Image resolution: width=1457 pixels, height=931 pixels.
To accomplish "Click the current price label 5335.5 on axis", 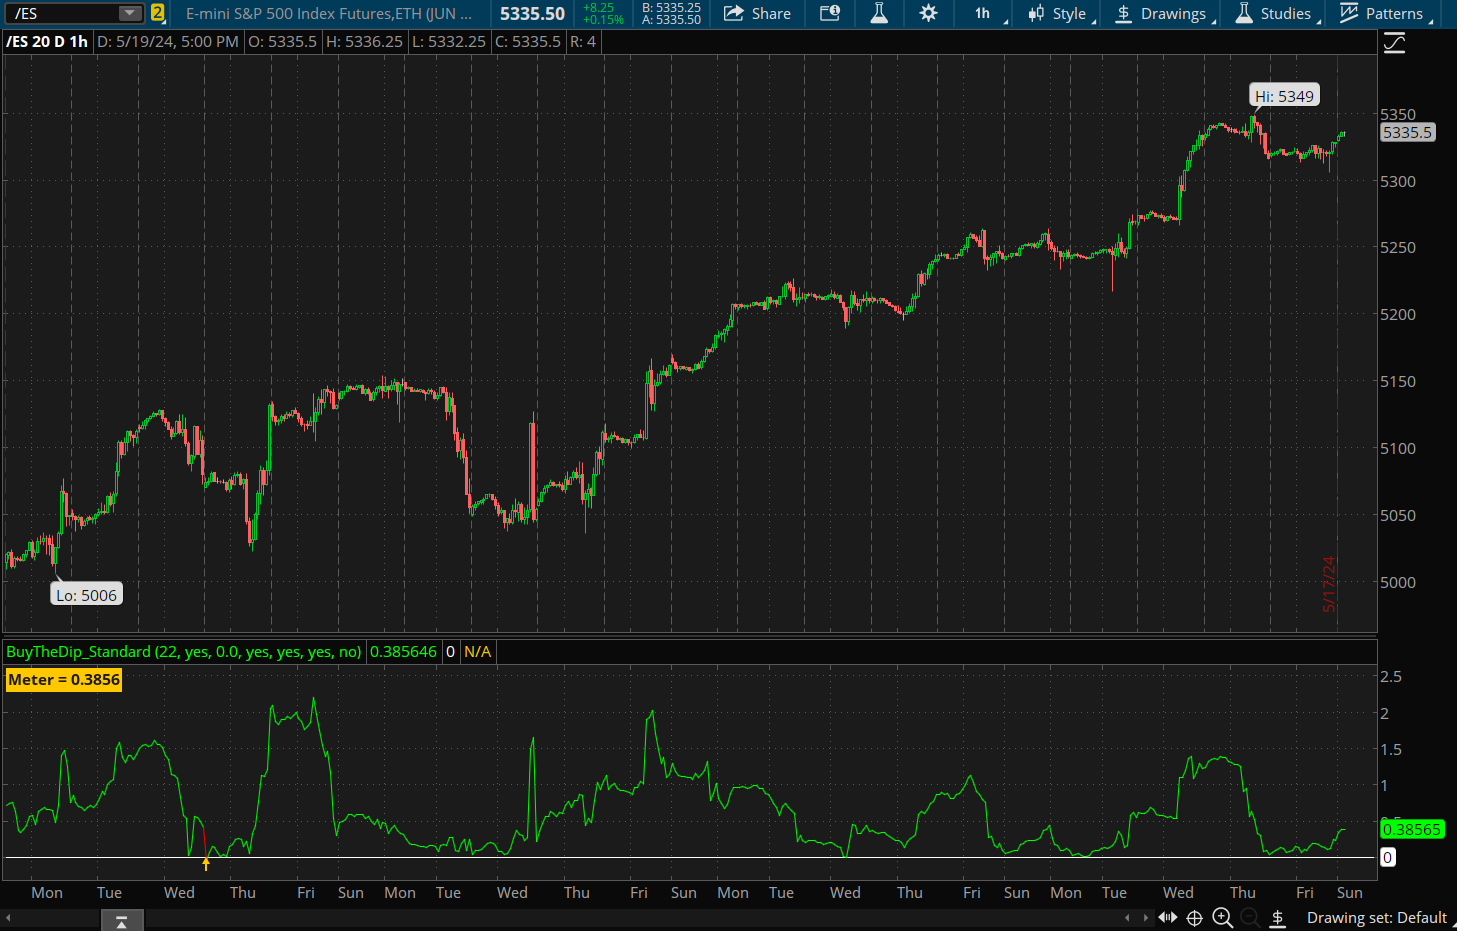I will (1407, 132).
